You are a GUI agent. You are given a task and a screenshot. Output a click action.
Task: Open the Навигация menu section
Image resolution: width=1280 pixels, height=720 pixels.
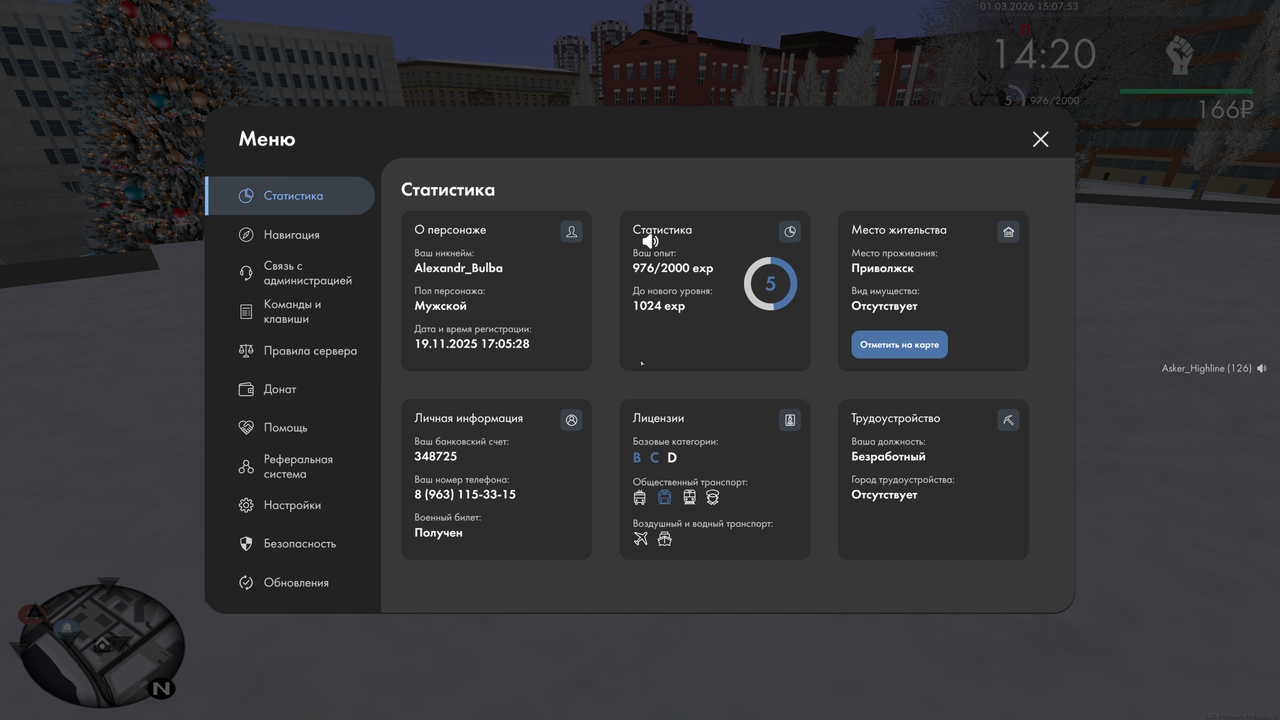point(291,235)
